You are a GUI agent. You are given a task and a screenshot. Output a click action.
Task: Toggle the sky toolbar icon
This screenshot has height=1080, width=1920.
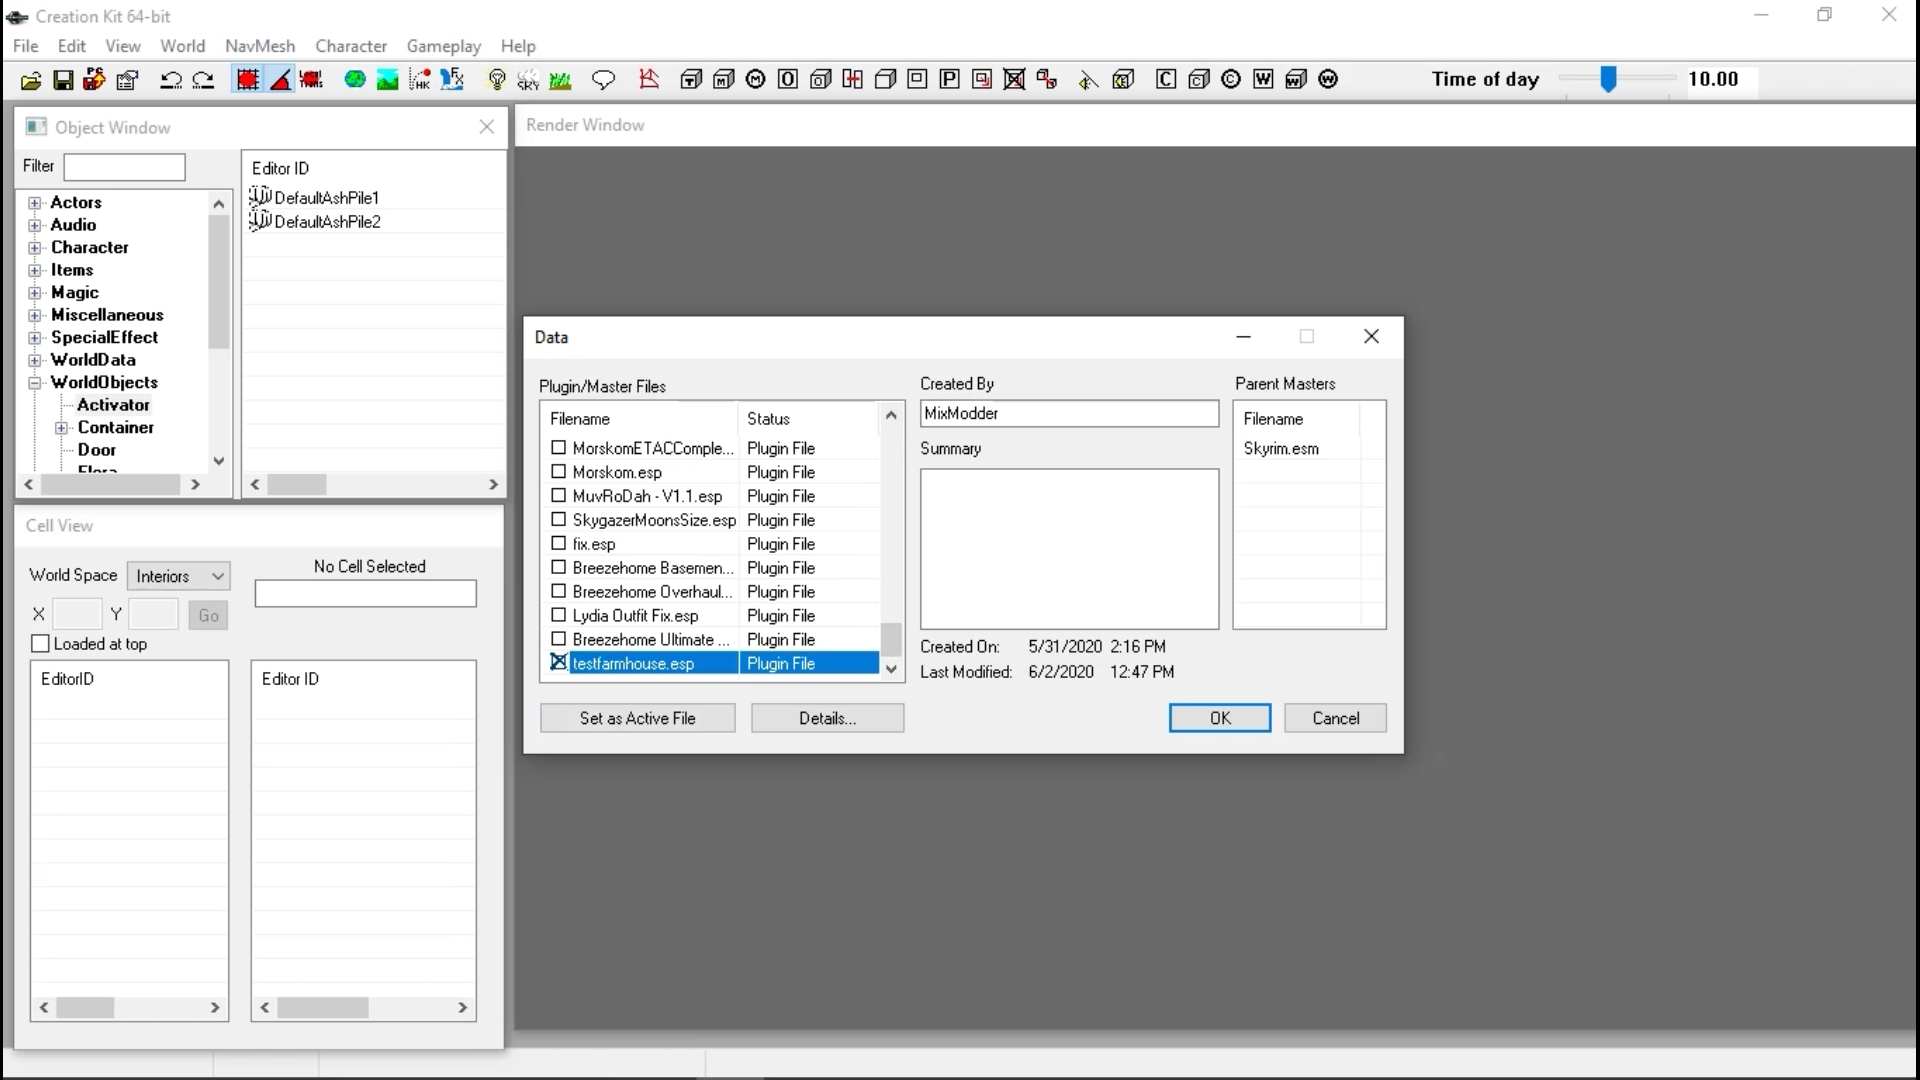[528, 80]
